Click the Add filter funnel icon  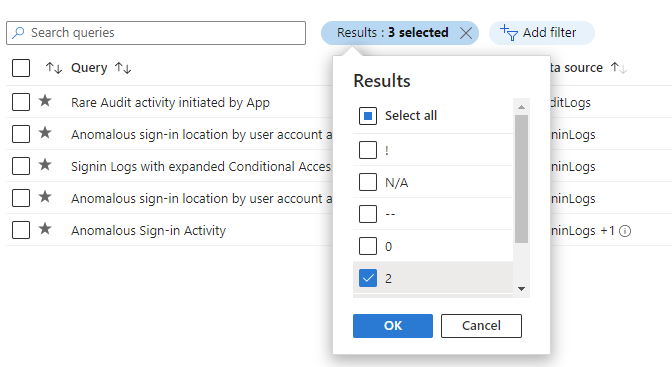point(509,33)
